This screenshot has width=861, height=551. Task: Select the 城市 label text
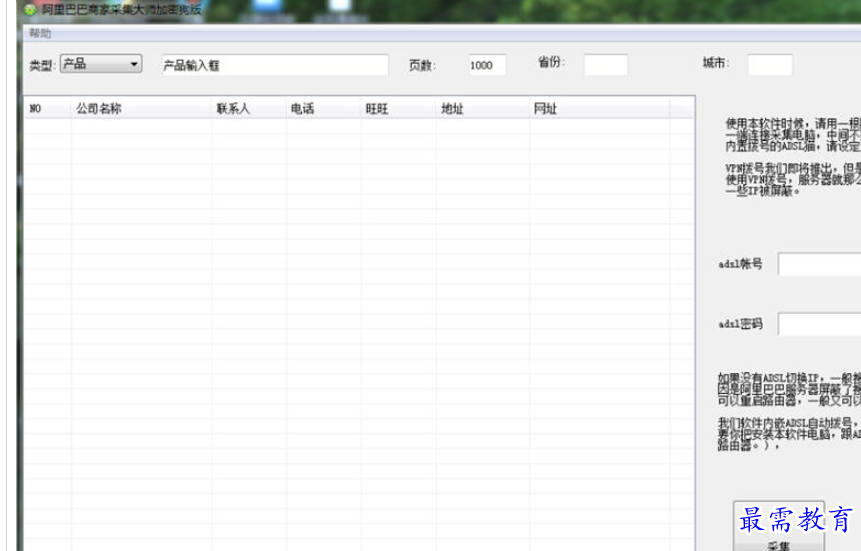(x=716, y=63)
